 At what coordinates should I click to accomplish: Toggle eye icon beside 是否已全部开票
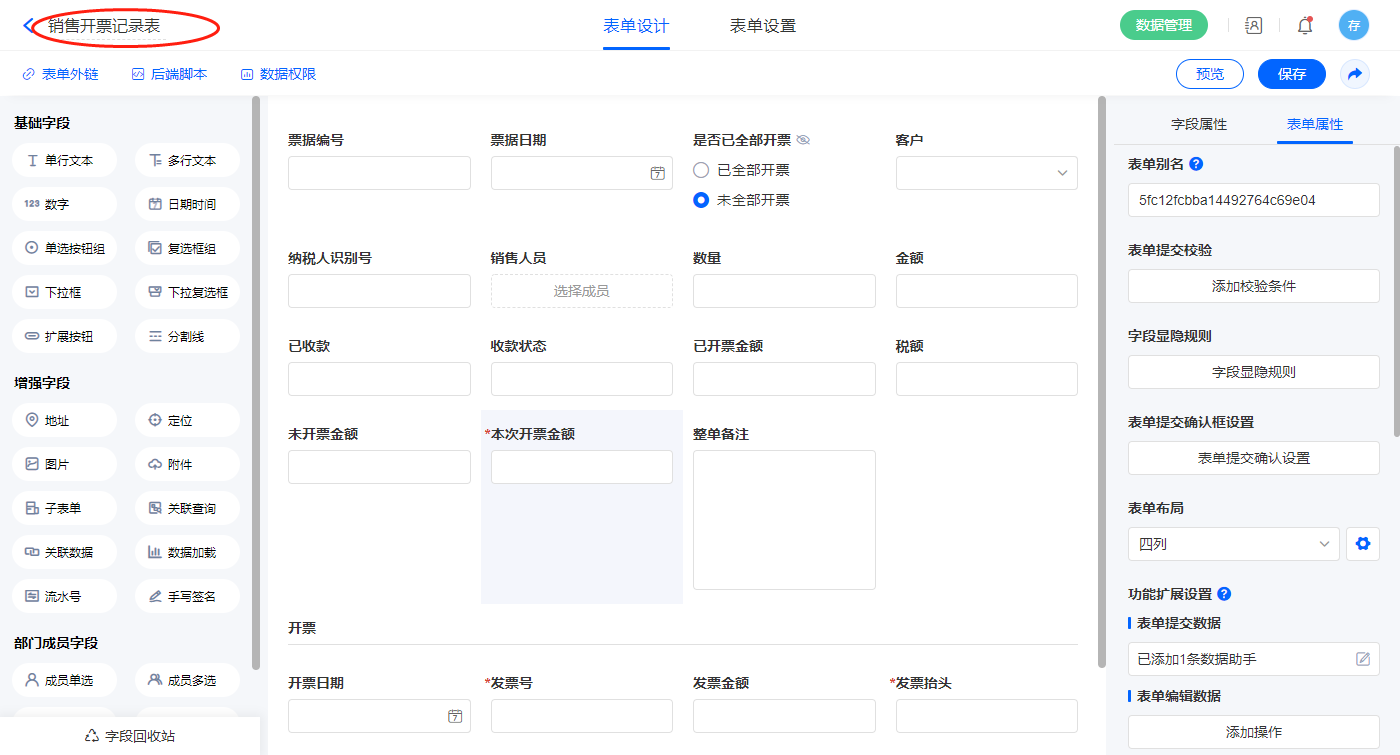click(x=803, y=140)
